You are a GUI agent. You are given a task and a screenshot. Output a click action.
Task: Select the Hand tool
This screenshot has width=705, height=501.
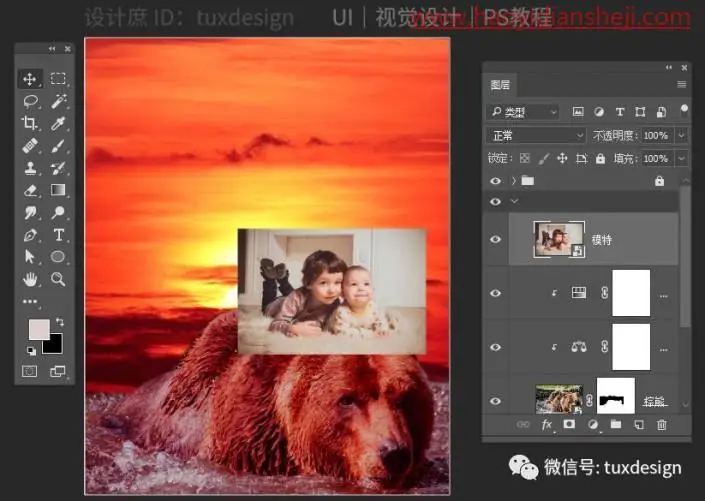click(x=30, y=279)
